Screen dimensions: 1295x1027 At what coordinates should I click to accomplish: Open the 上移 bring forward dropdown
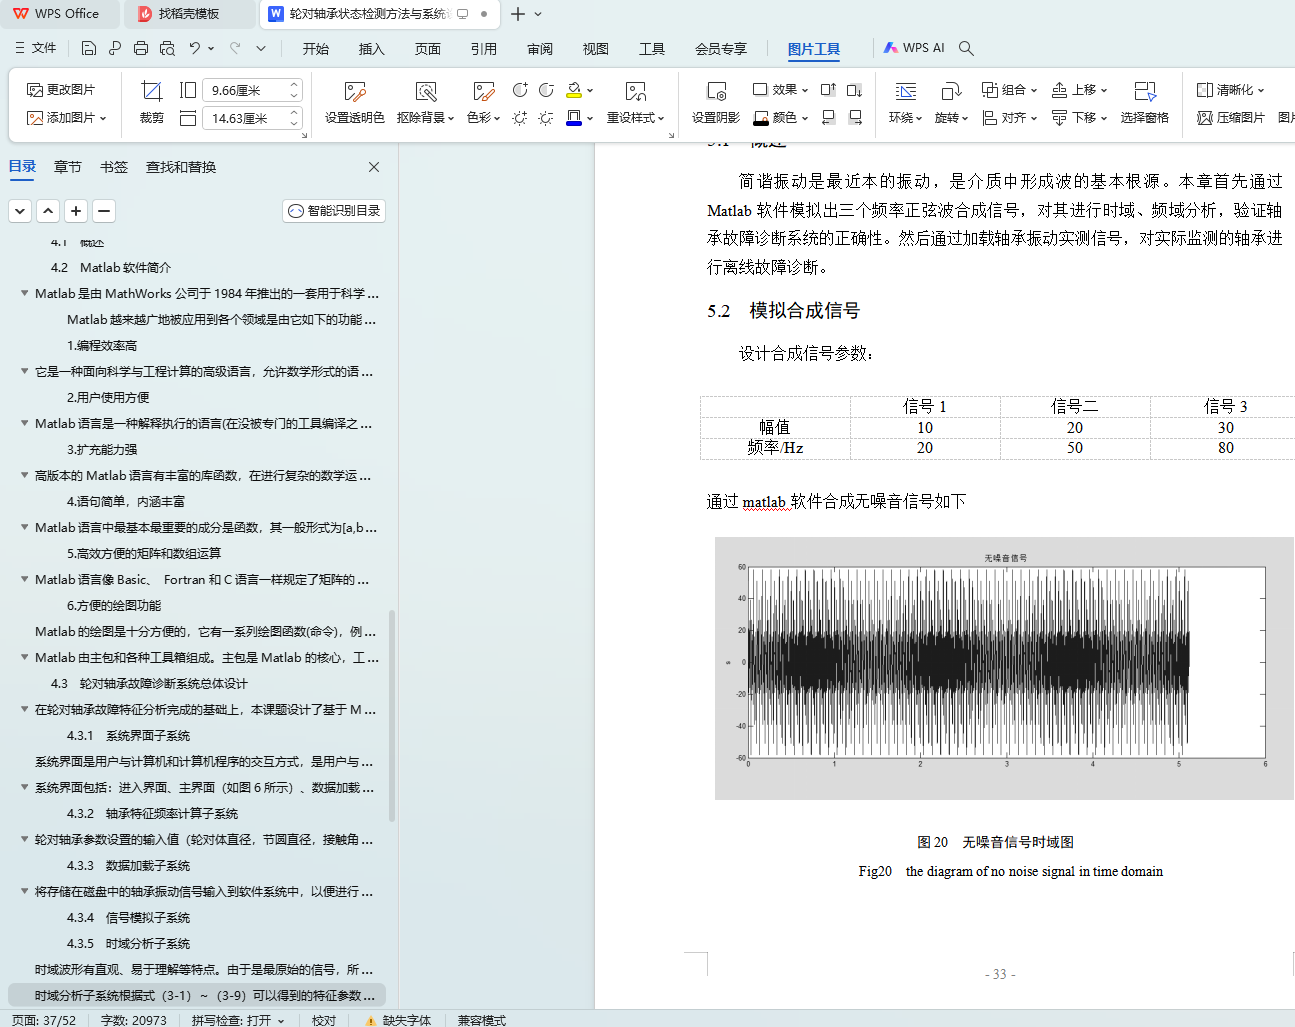[x=1080, y=90]
